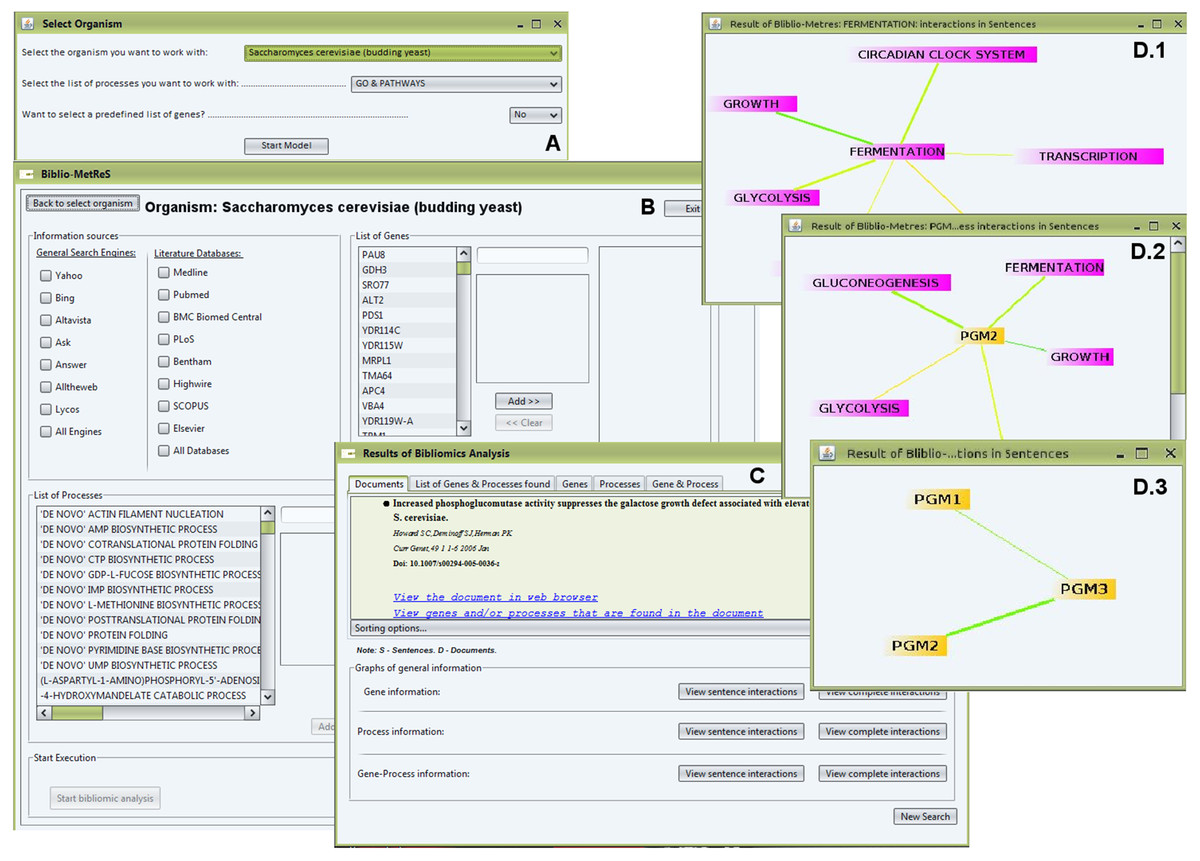
Task: Click window icon of Results of Bibliomics Analysis
Action: (x=348, y=453)
